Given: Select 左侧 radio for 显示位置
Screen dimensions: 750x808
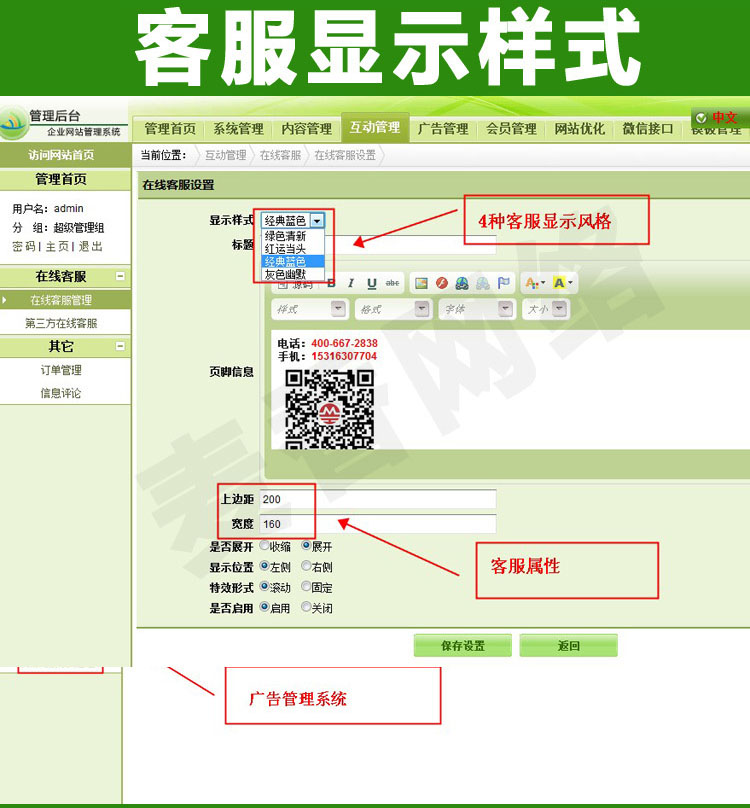Looking at the screenshot, I should (264, 566).
